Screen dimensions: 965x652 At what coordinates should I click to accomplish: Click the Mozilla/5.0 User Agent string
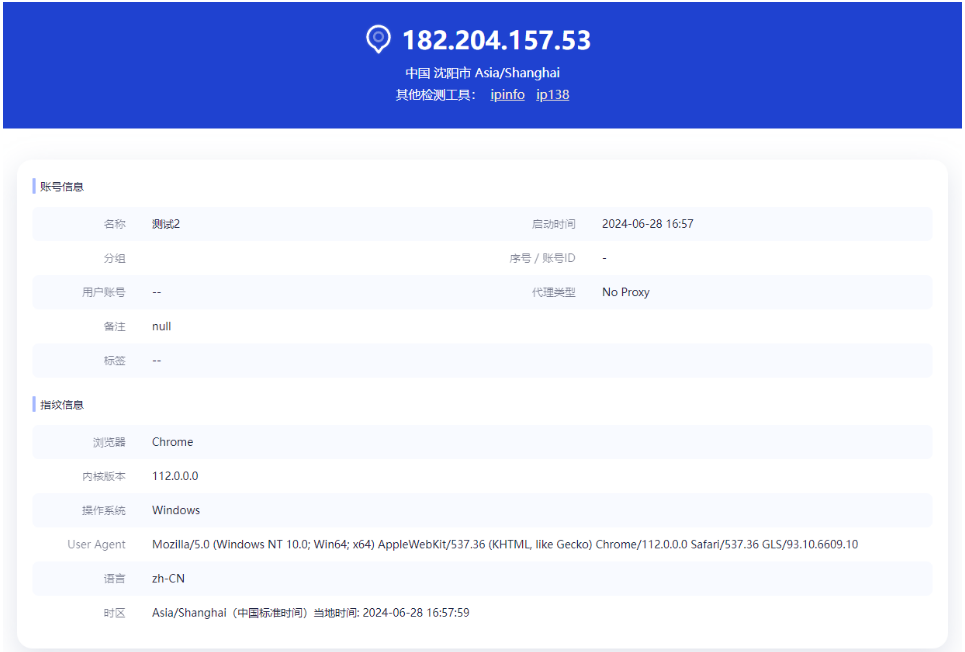(504, 544)
